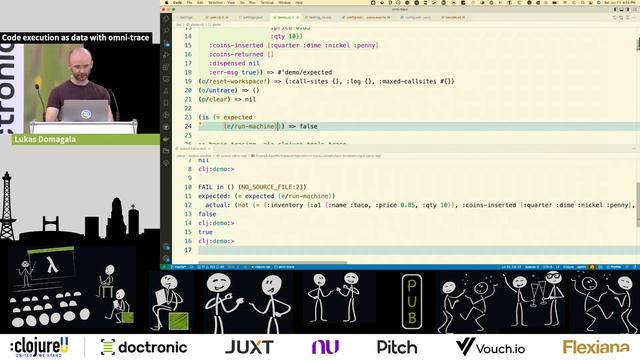
Task: Open the Manage gear in activity bar
Action: (x=166, y=258)
